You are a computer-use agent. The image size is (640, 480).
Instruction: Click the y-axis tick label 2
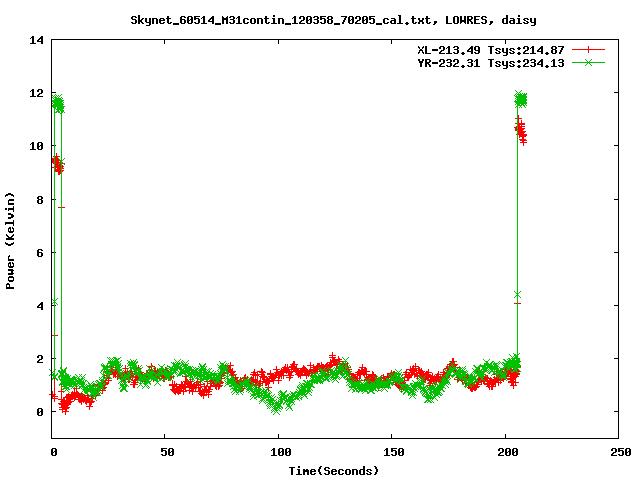point(40,359)
